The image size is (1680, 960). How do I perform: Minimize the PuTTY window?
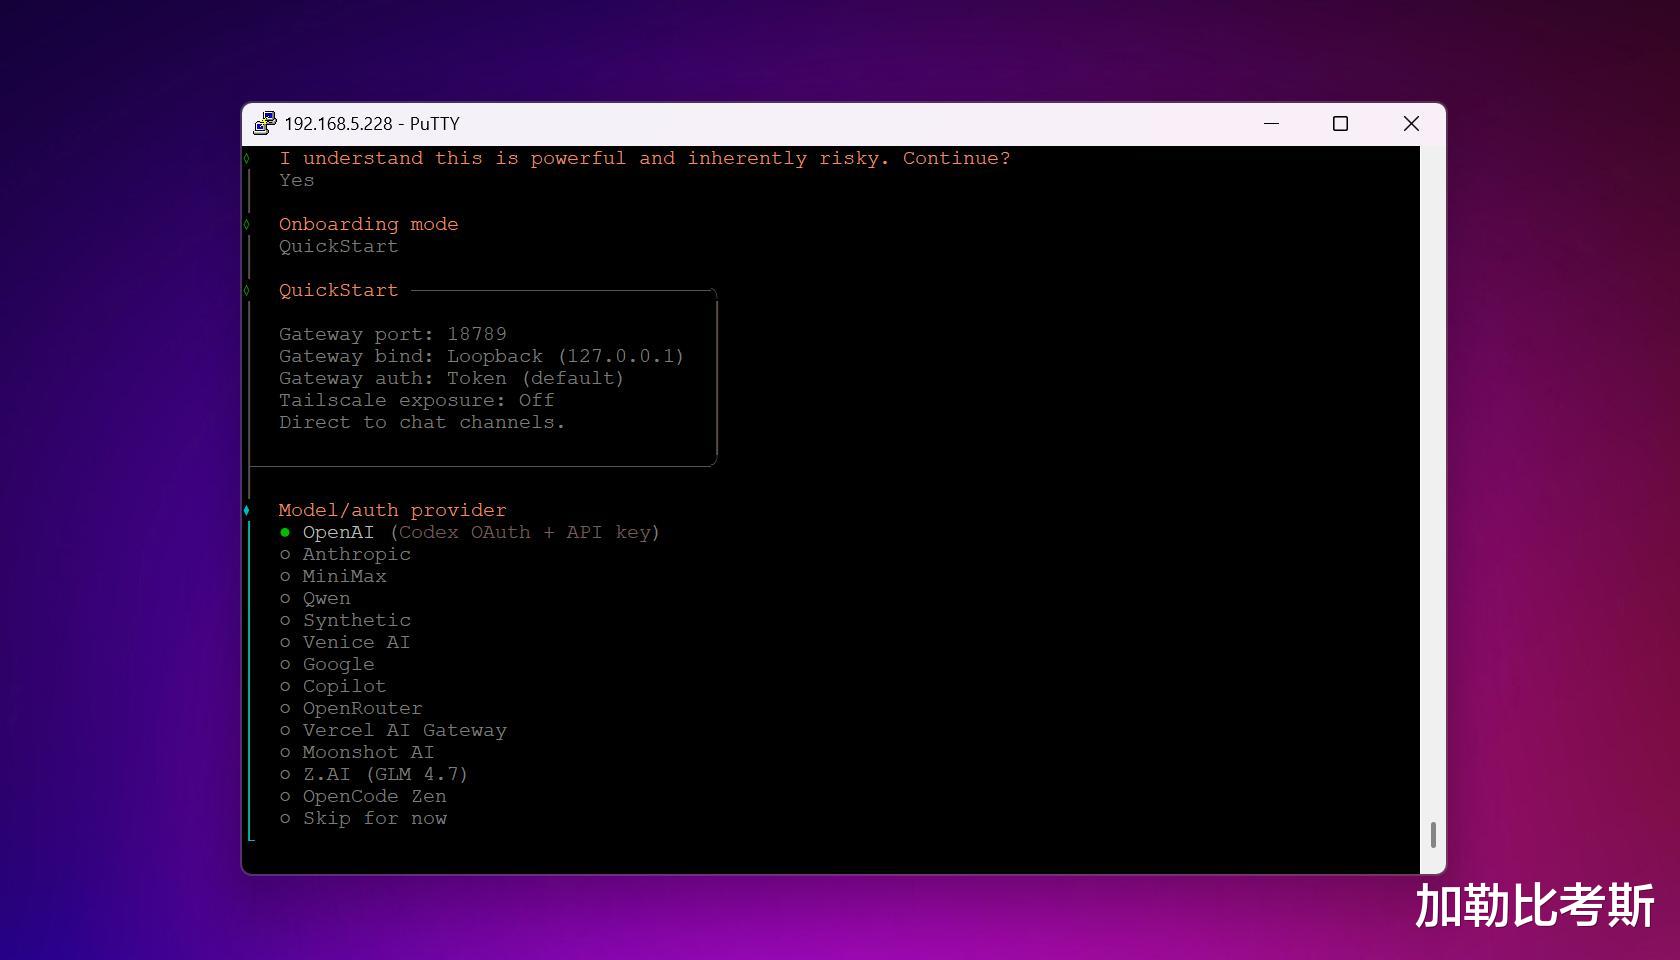[1271, 123]
